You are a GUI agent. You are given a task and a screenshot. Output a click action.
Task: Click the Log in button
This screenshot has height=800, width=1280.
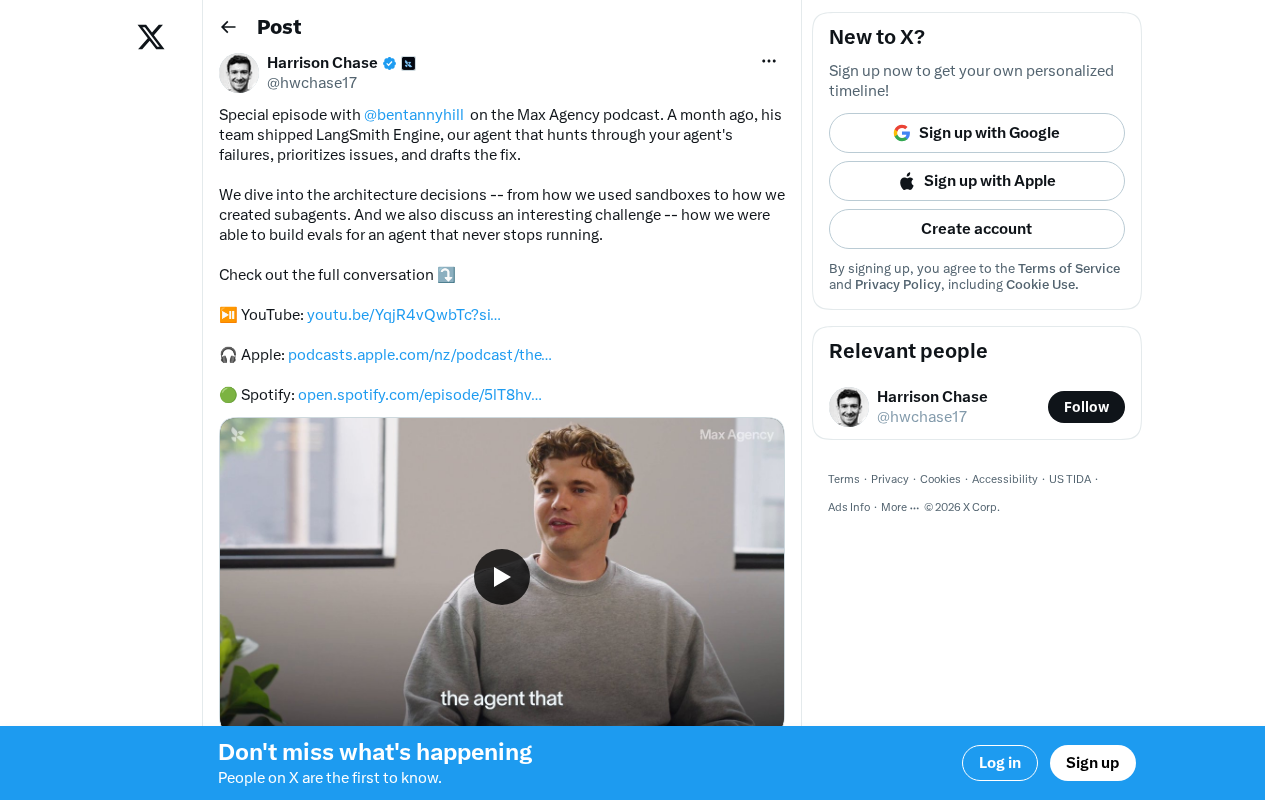[x=1000, y=763]
